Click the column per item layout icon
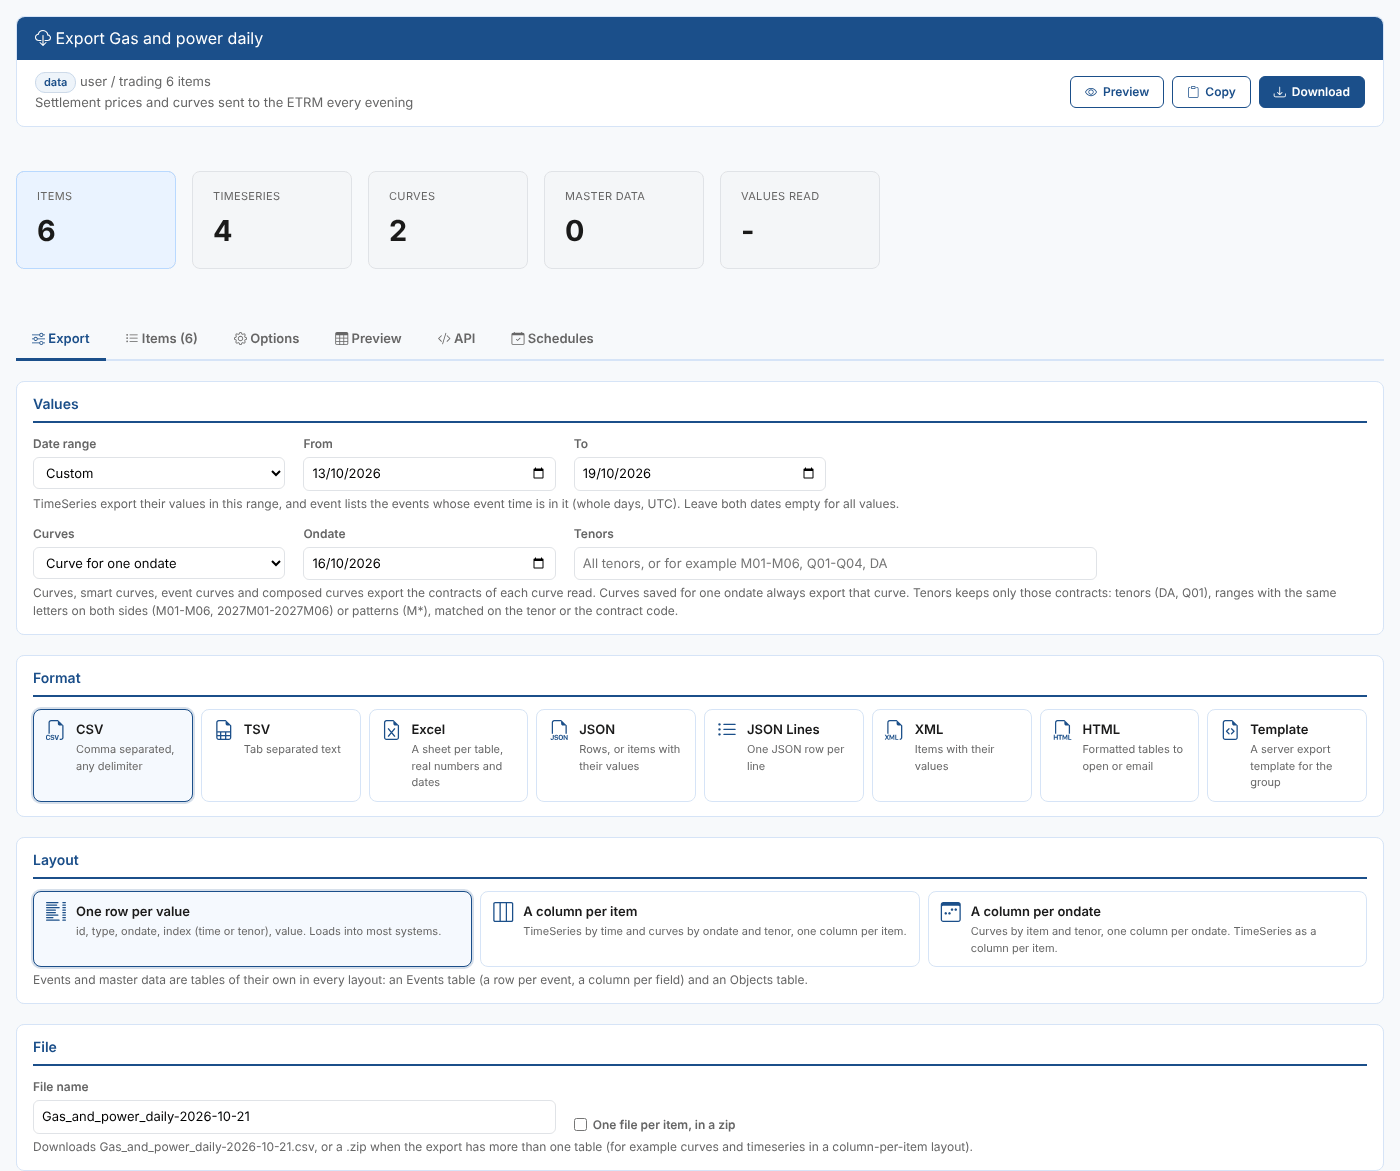Image resolution: width=1400 pixels, height=1171 pixels. coord(503,912)
